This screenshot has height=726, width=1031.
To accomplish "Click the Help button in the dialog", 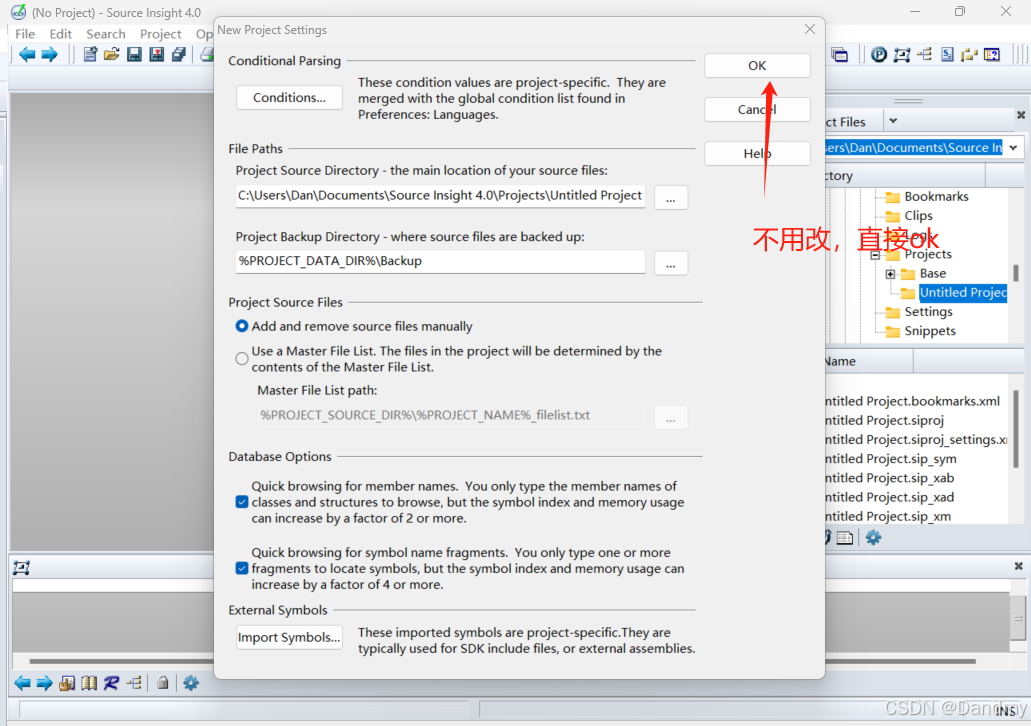I will [757, 153].
